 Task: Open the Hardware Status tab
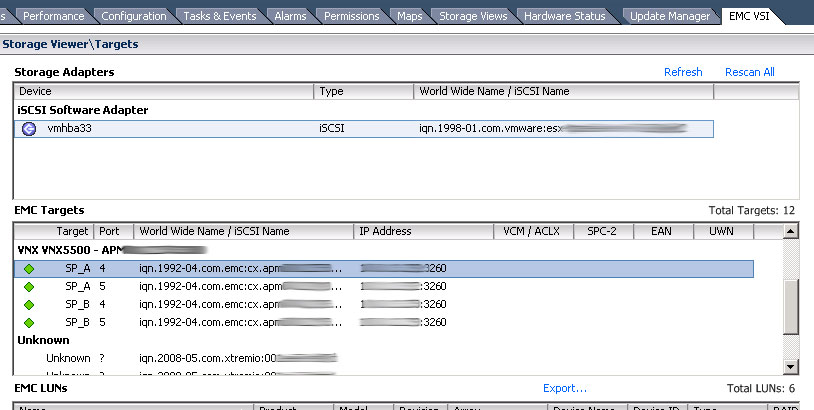coord(564,16)
